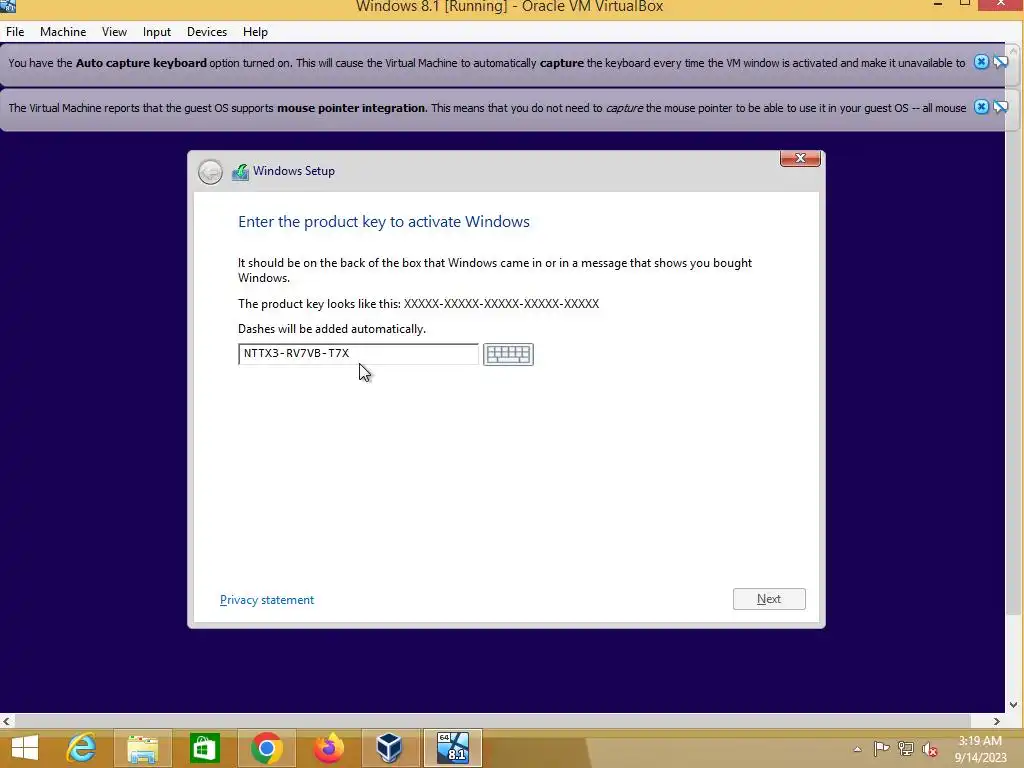
Task: Open the File menu
Action: pyautogui.click(x=15, y=31)
